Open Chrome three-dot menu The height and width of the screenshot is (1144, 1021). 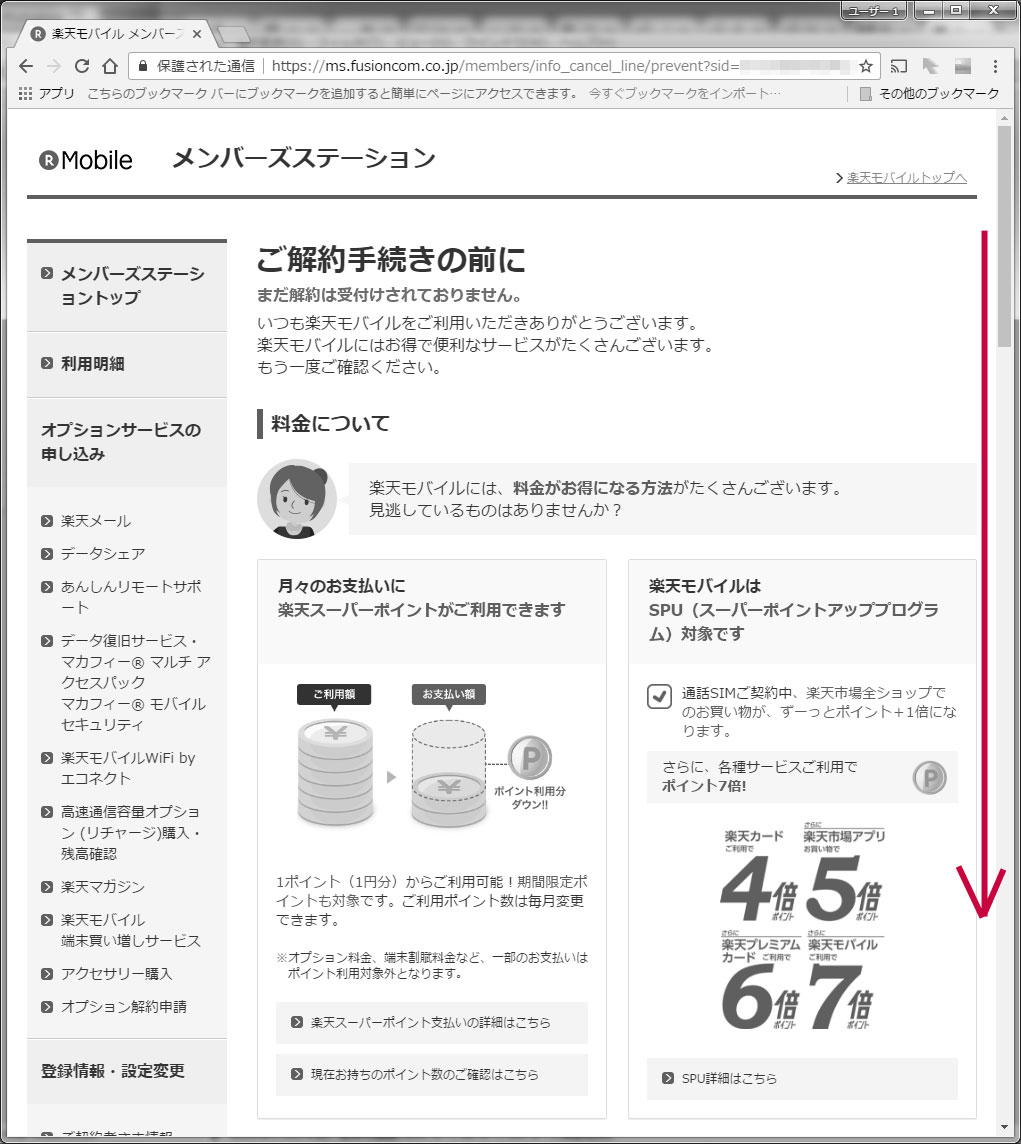pyautogui.click(x=995, y=66)
